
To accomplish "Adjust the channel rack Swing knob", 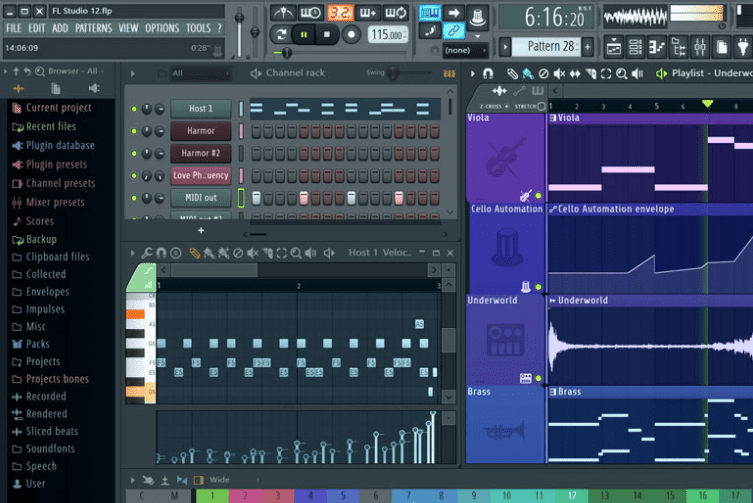I will 393,73.
